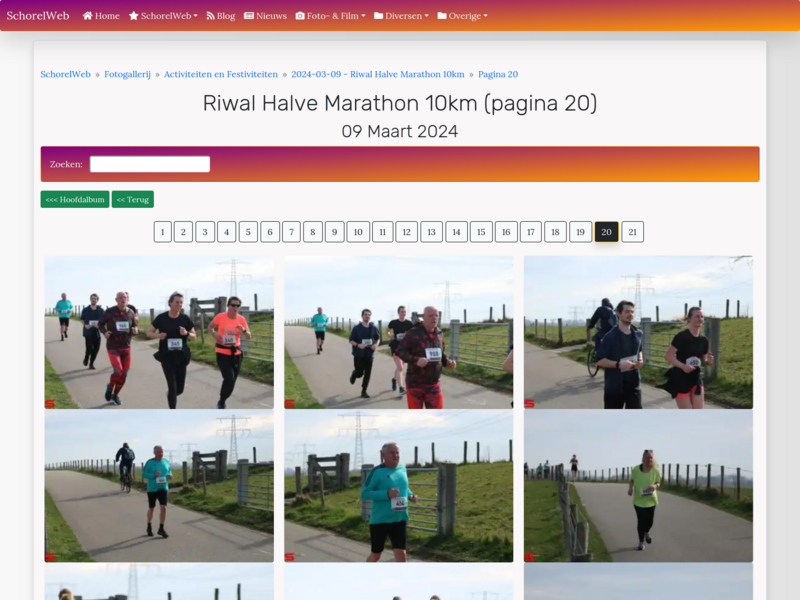Open the Diversen dropdown menu
This screenshot has height=600, width=800.
pos(402,16)
